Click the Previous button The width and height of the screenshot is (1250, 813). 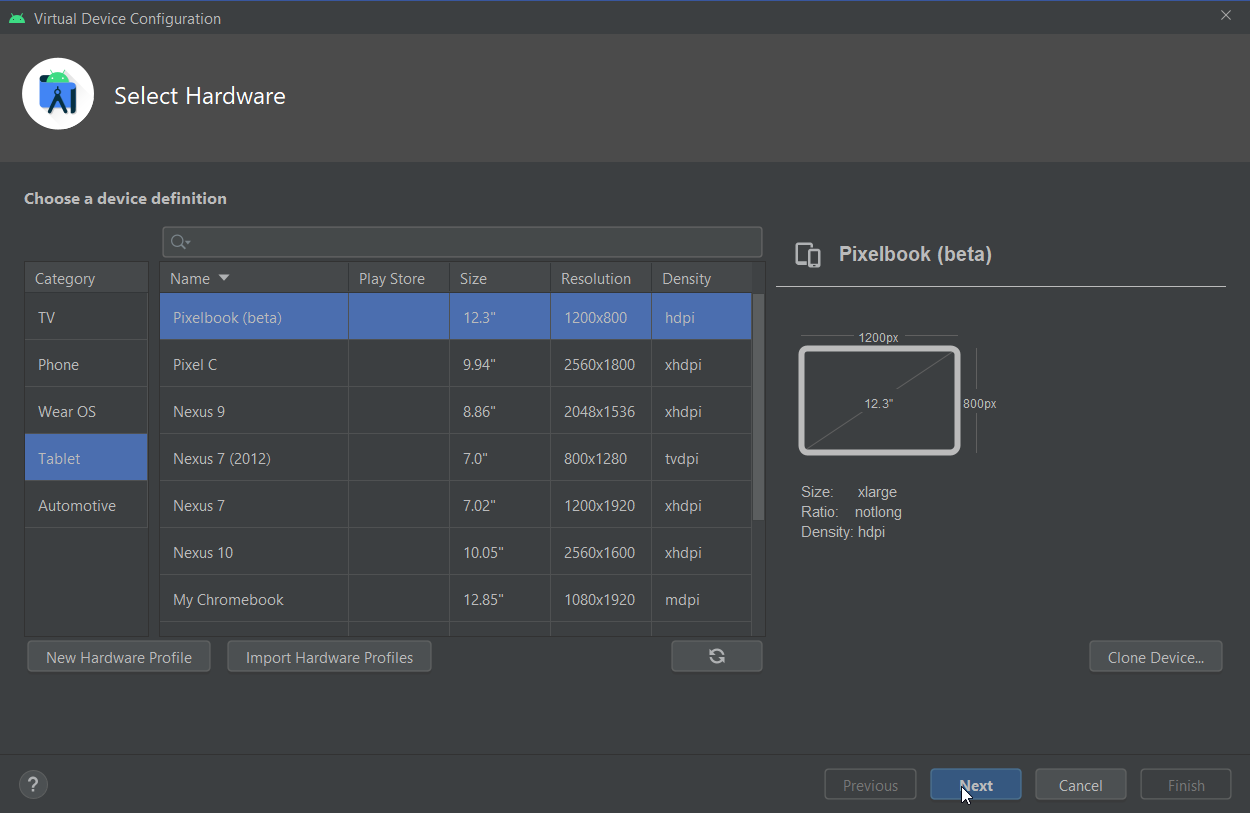870,785
